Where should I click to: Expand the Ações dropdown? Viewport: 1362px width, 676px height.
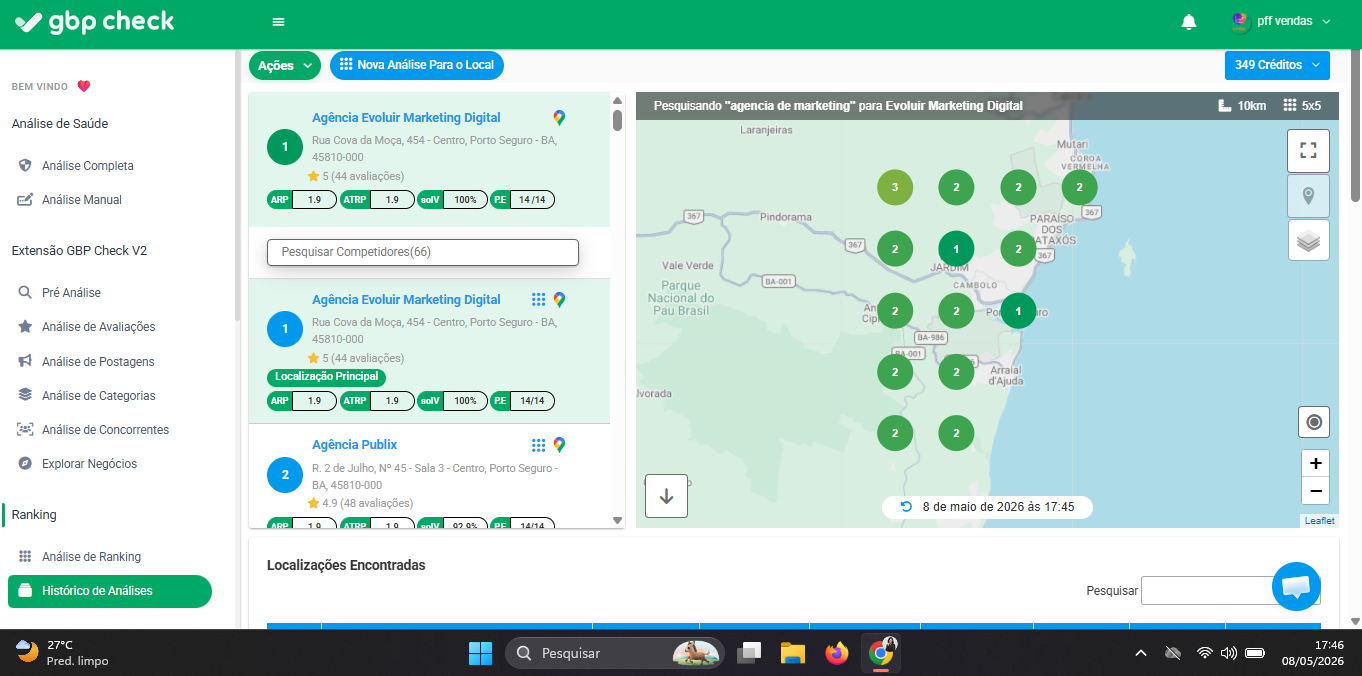tap(285, 65)
